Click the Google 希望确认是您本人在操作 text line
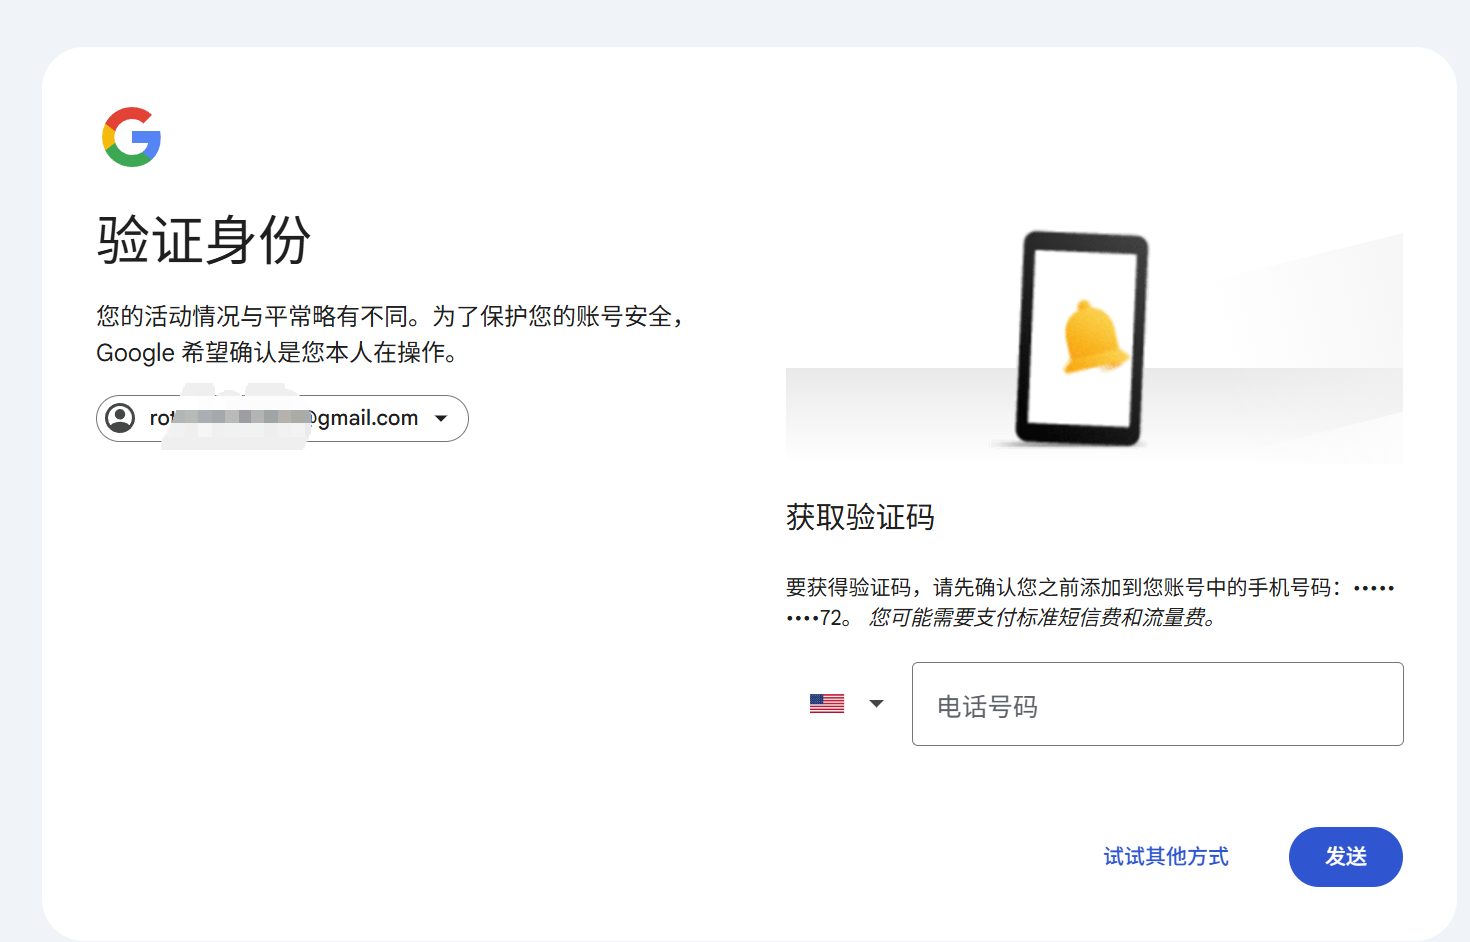The image size is (1470, 942). pos(276,353)
